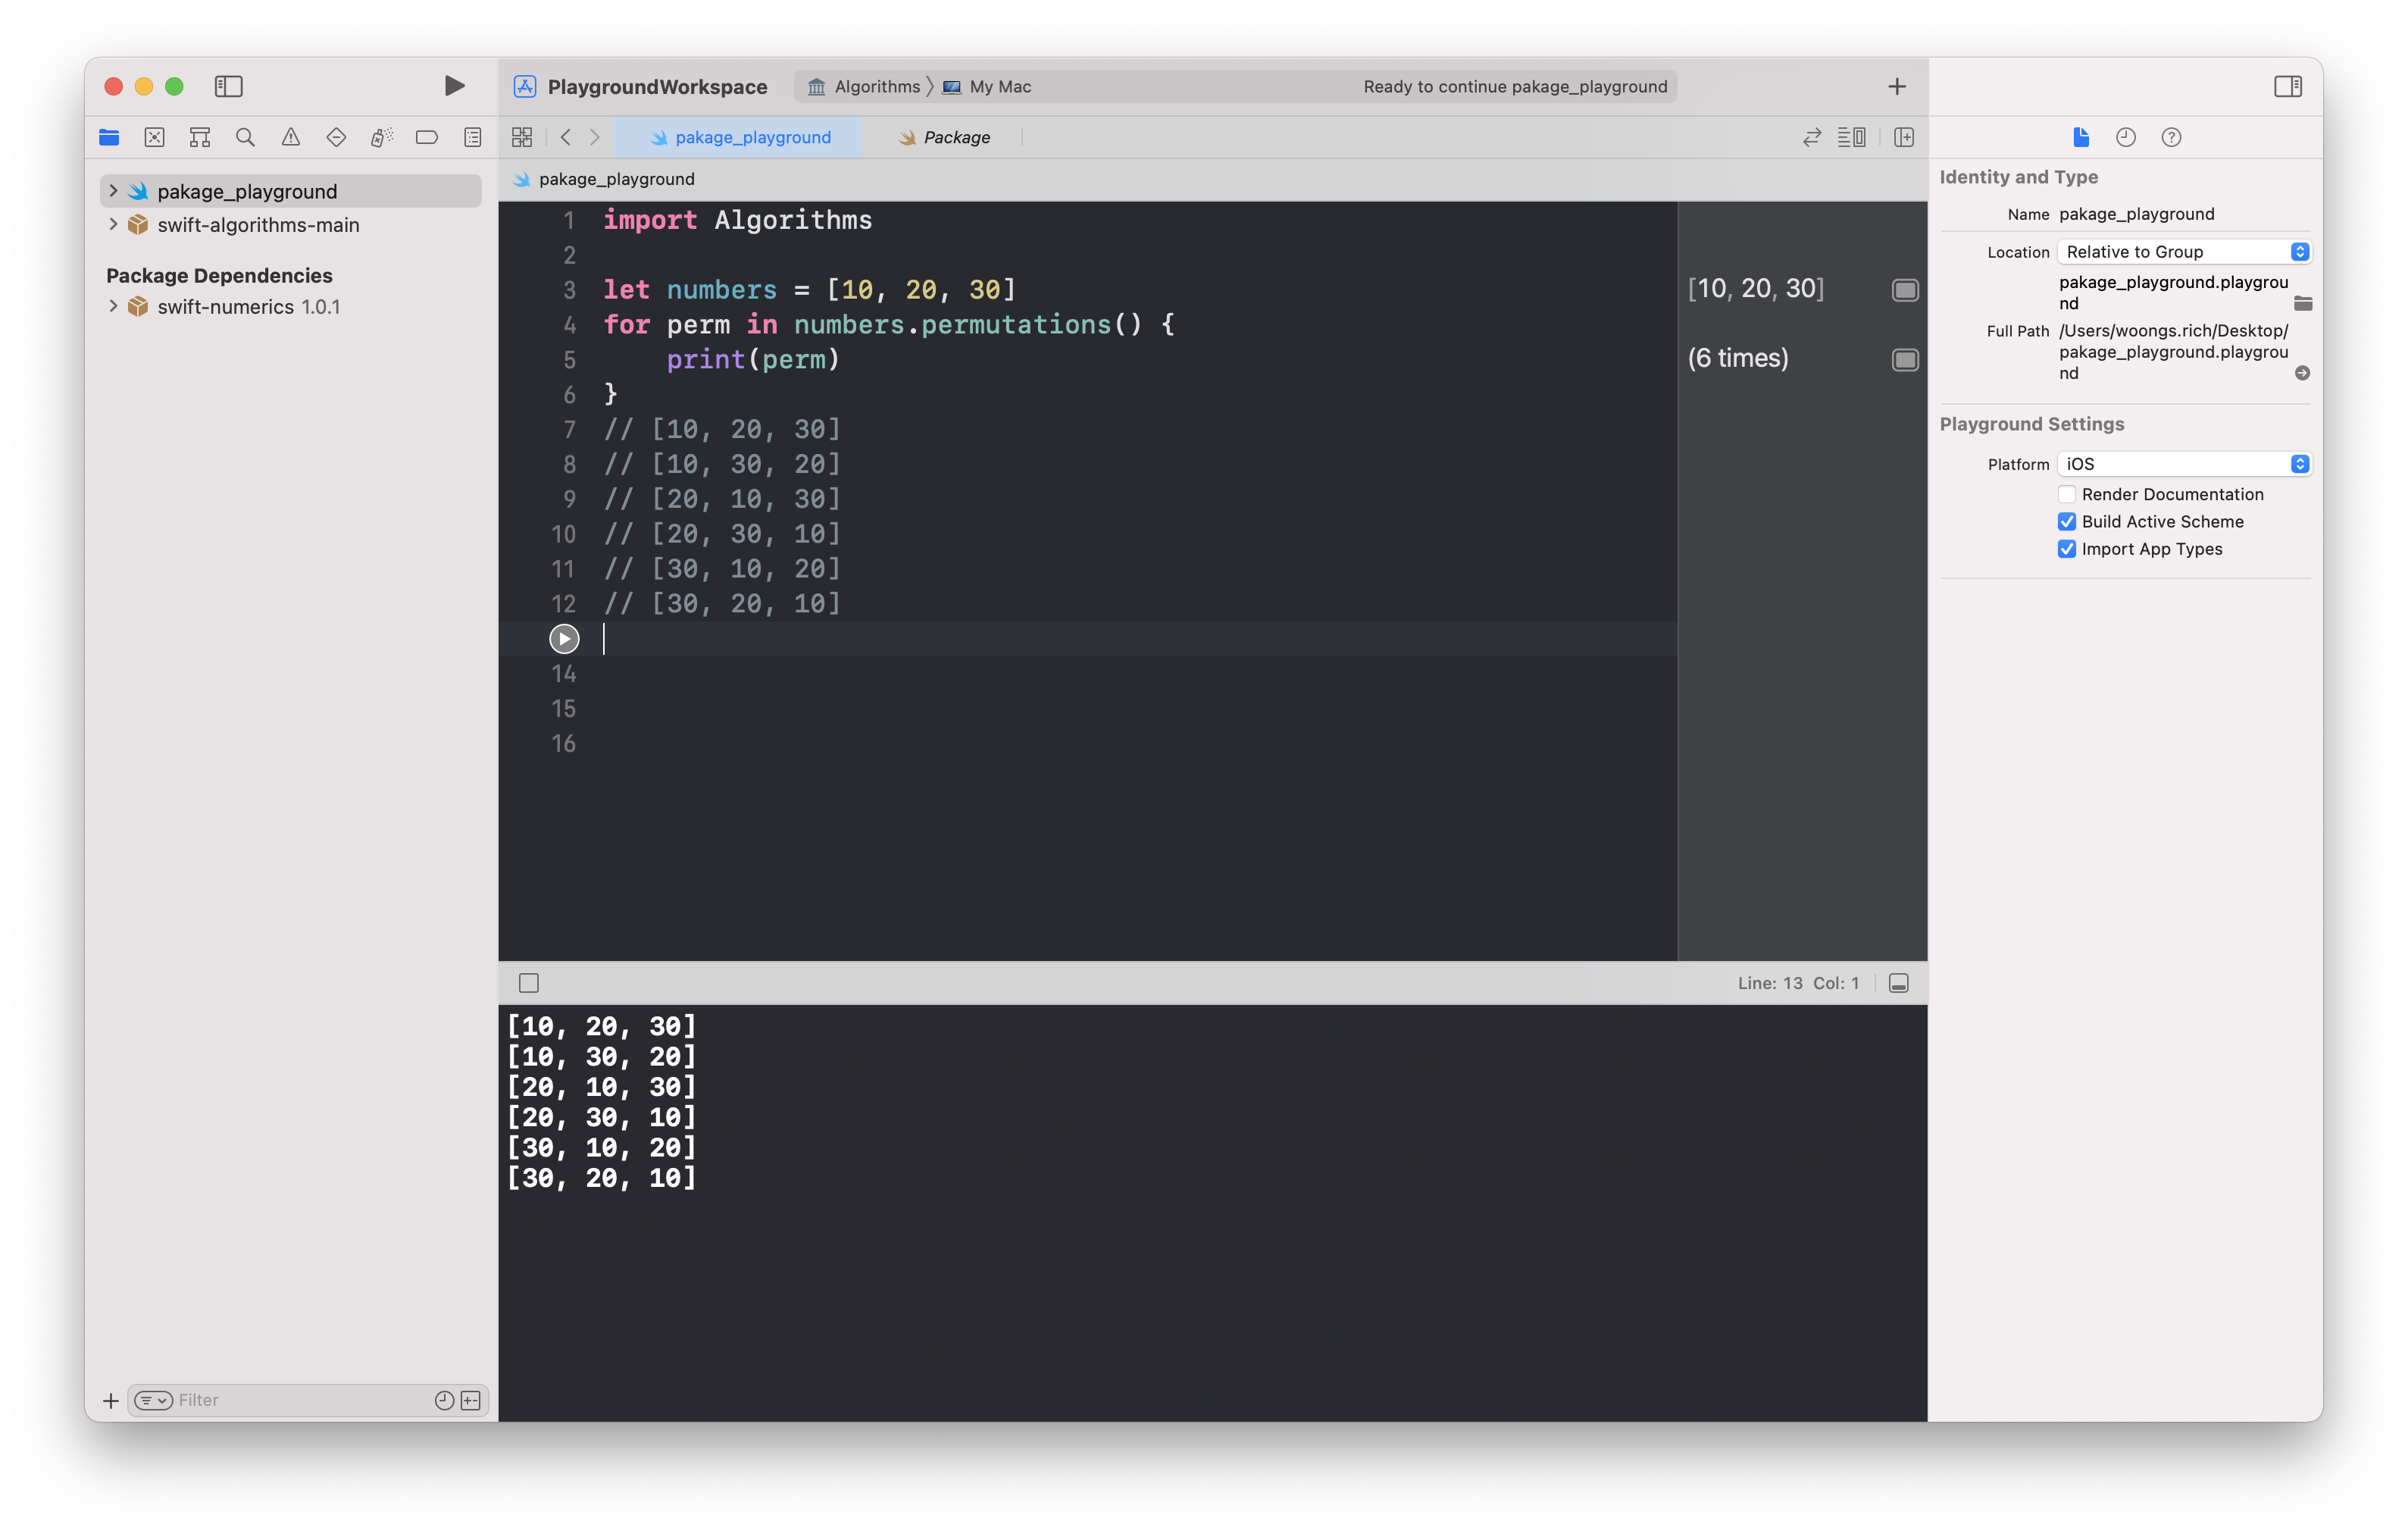Show quick look for 6 times result
2408x1534 pixels.
[1905, 359]
